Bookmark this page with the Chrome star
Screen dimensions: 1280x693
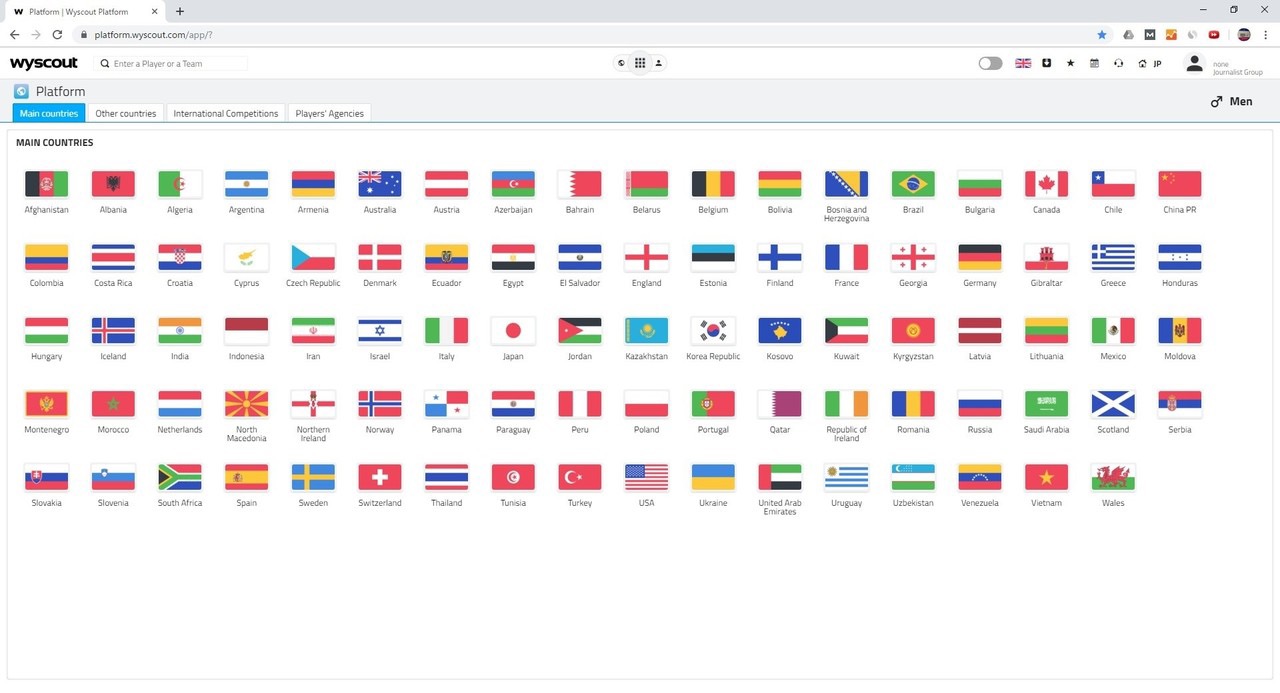pos(1102,34)
